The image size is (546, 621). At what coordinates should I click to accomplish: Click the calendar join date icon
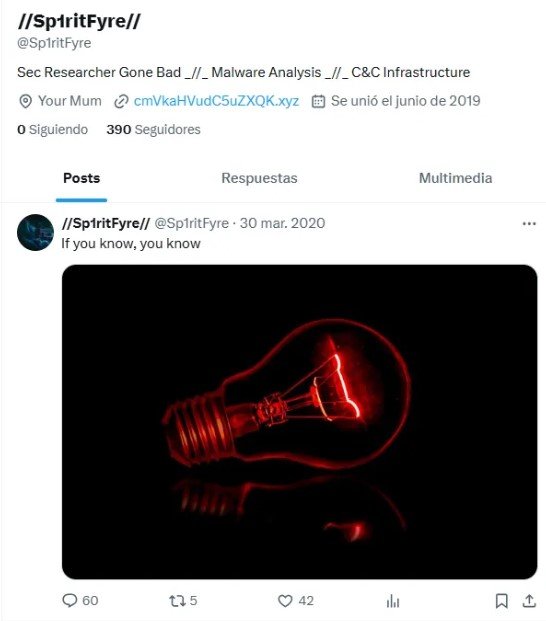(x=318, y=101)
